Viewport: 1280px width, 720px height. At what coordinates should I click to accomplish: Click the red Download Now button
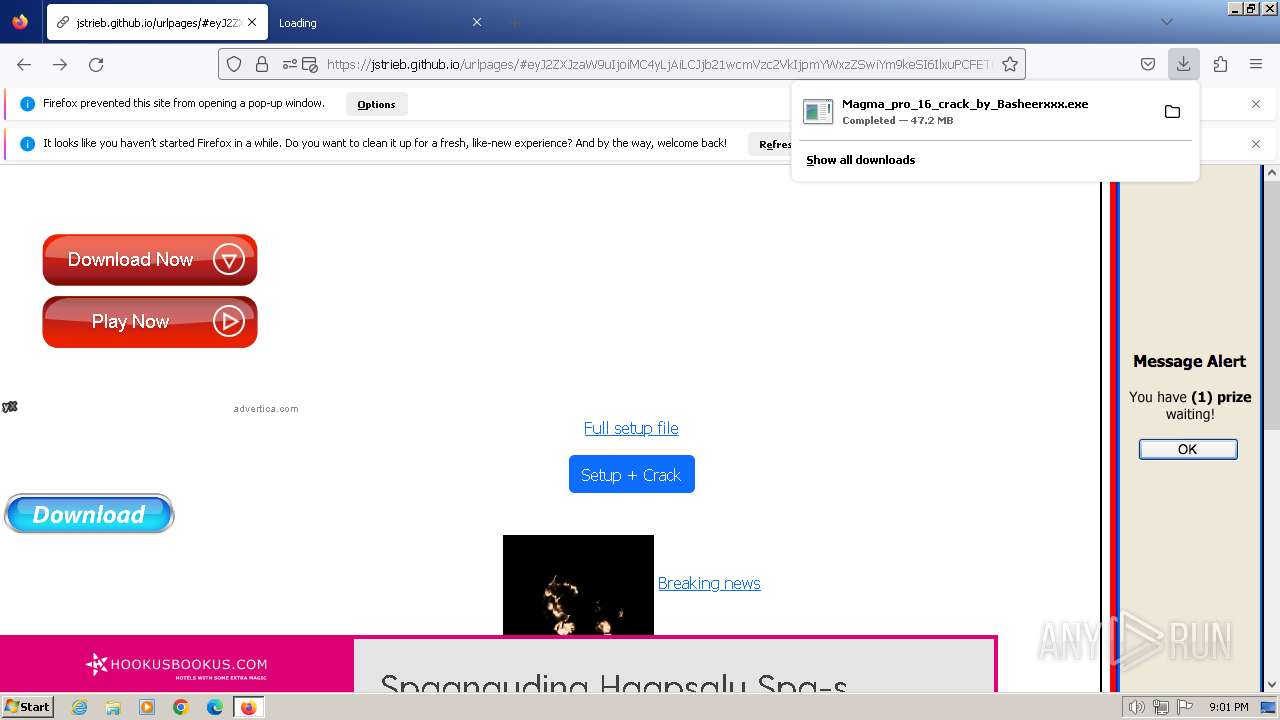[x=150, y=260]
